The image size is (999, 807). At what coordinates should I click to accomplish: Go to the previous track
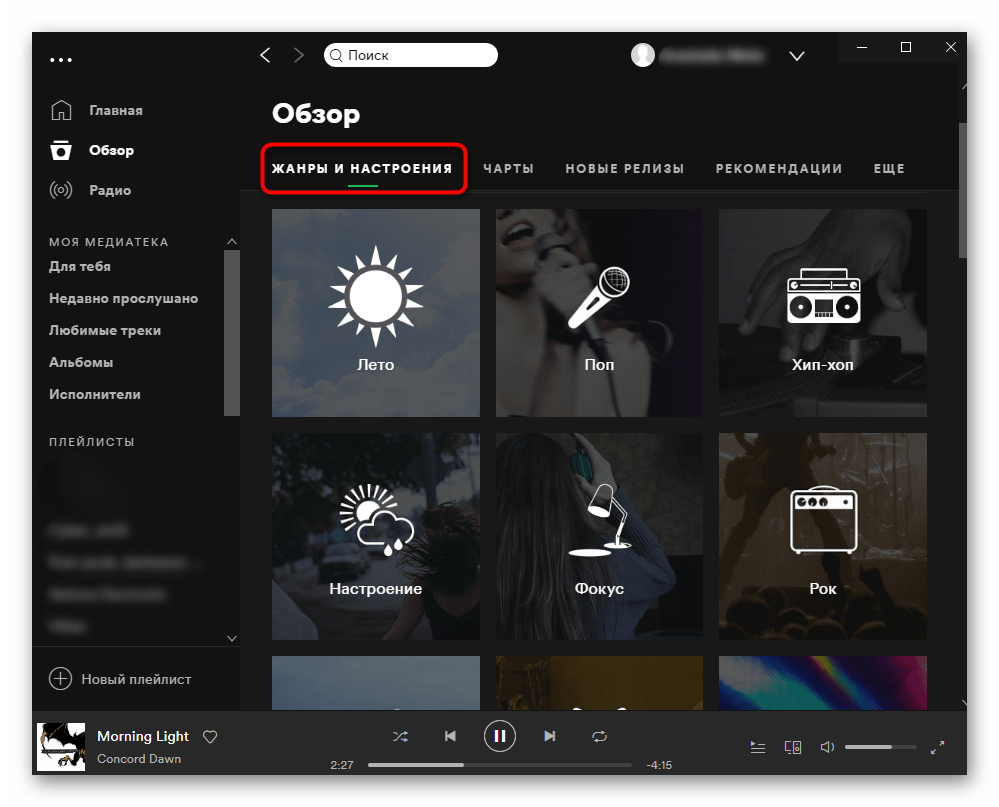tap(450, 737)
